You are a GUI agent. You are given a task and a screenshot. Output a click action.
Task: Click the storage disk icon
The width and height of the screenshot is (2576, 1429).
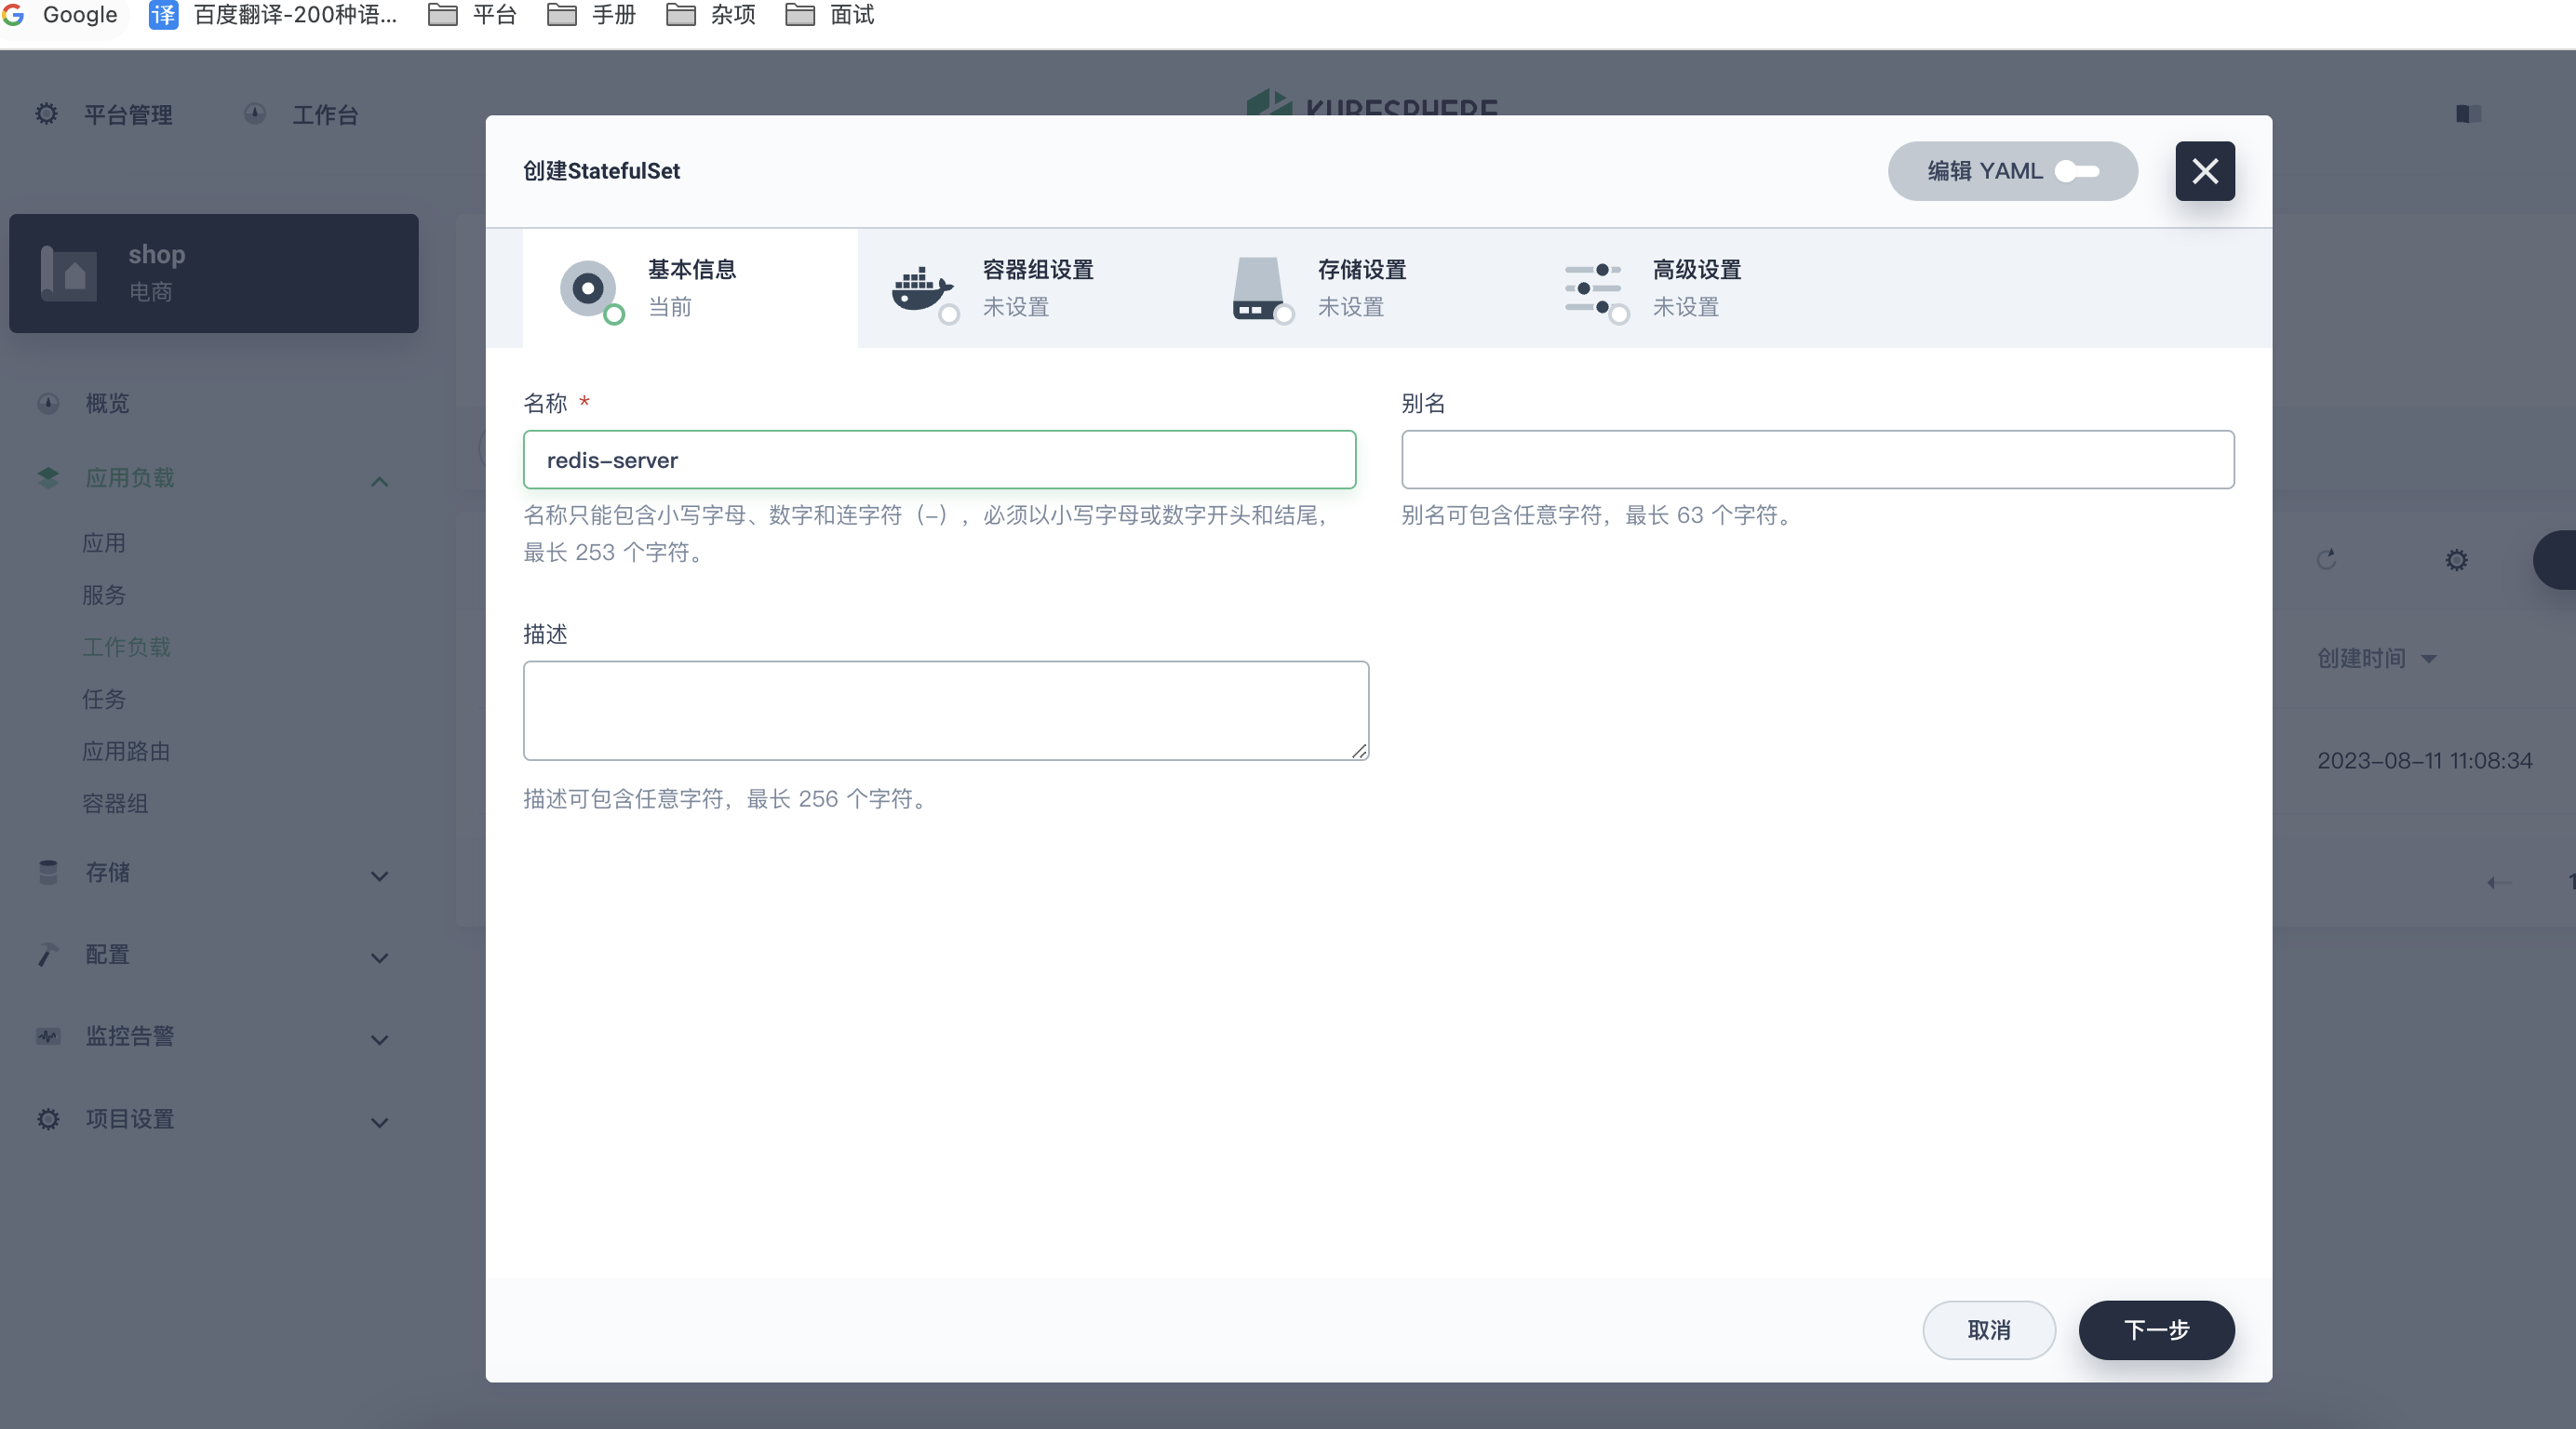1258,289
